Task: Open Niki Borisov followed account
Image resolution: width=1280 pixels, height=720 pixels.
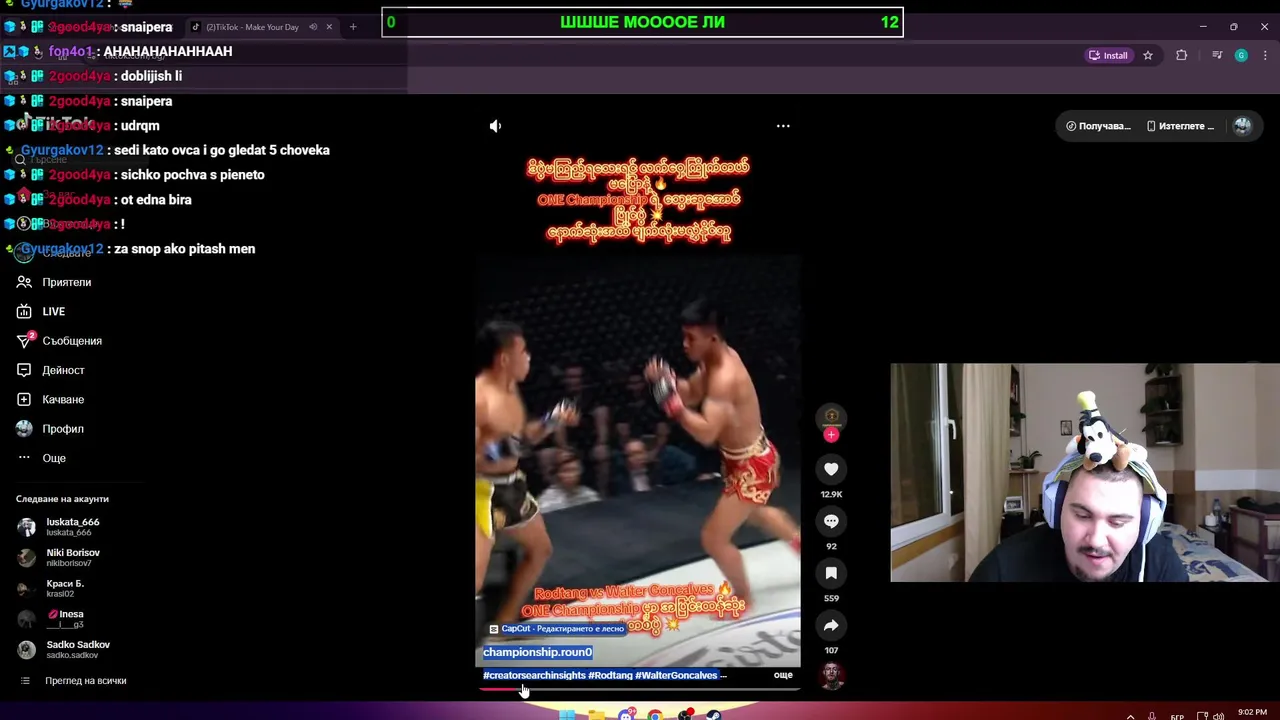Action: pyautogui.click(x=72, y=557)
